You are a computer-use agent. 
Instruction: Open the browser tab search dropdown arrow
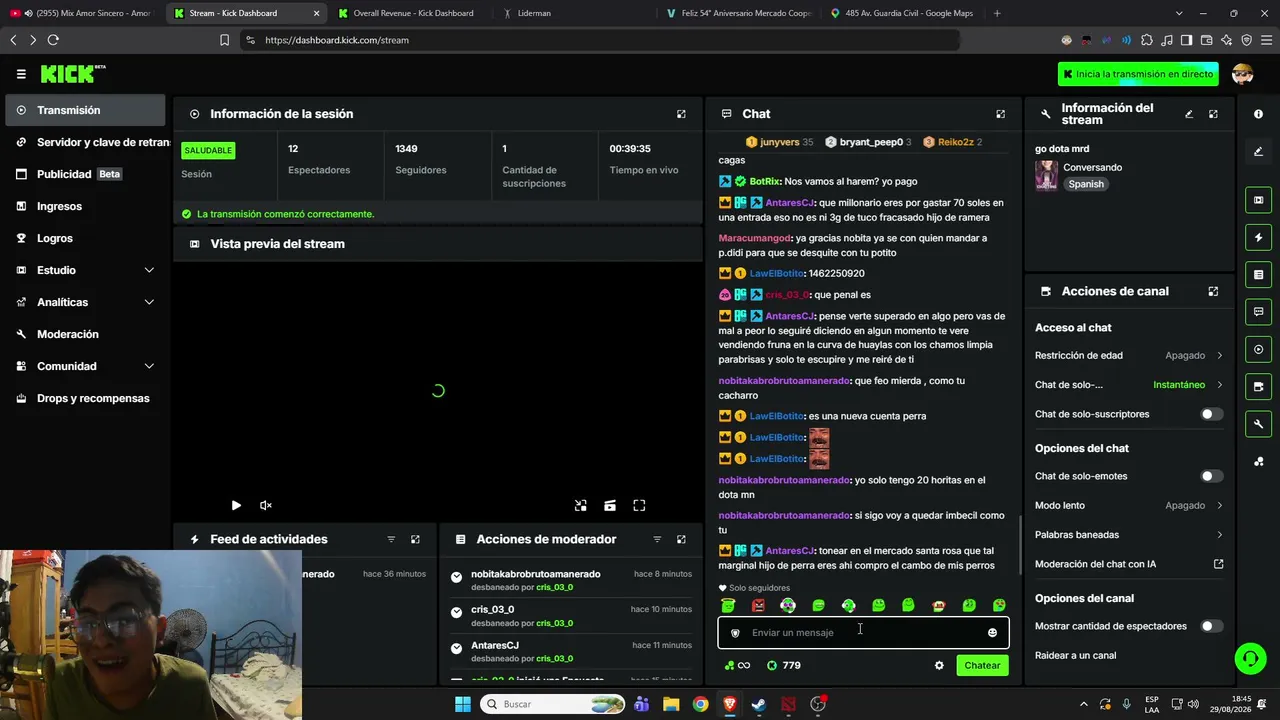point(1179,13)
